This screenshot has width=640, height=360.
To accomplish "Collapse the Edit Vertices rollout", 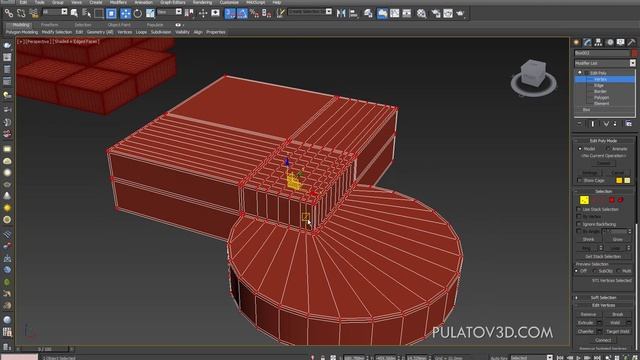I will pyautogui.click(x=603, y=305).
